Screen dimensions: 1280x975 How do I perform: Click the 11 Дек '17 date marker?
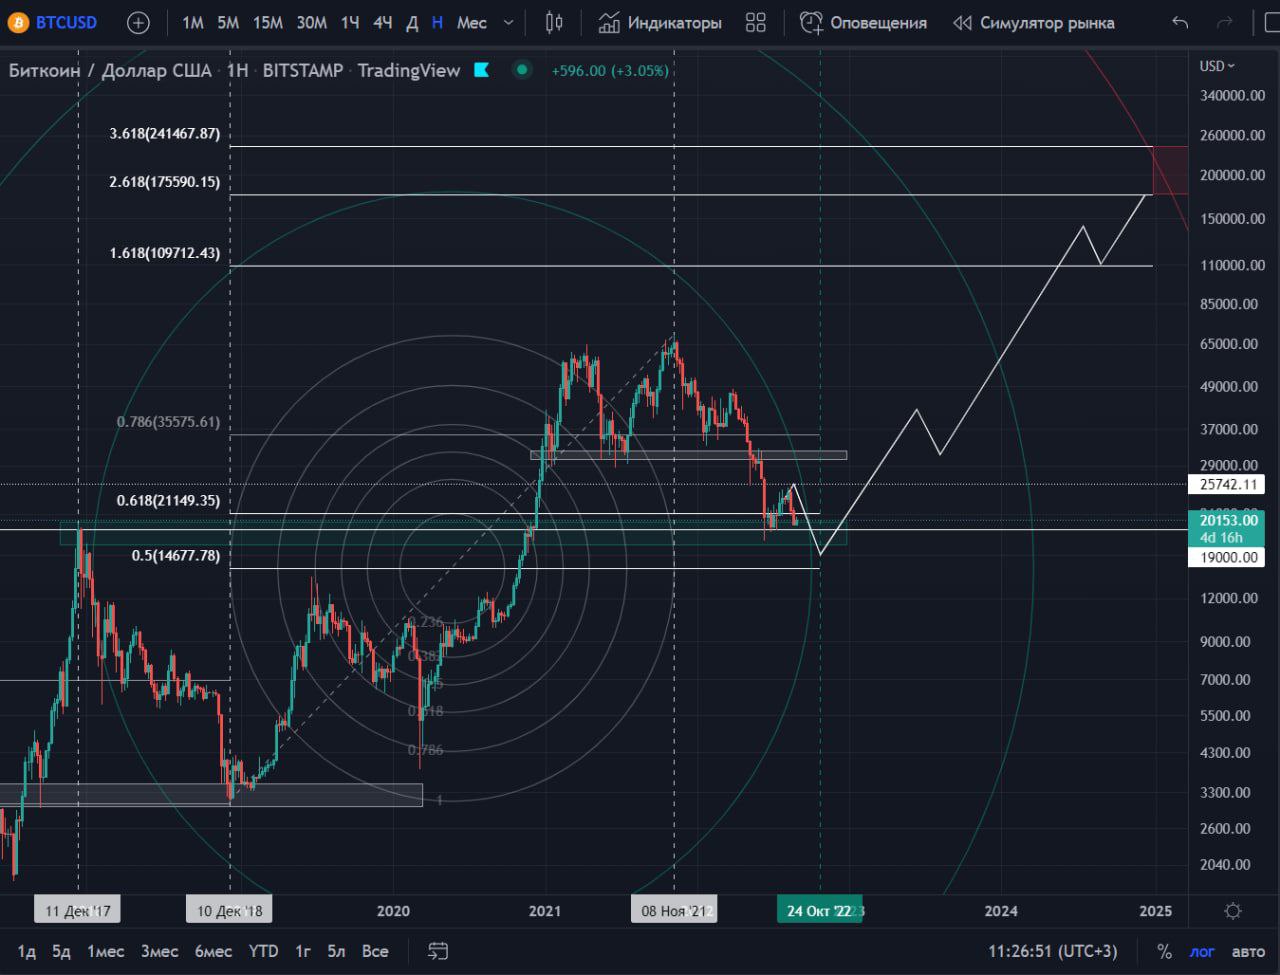(x=78, y=911)
